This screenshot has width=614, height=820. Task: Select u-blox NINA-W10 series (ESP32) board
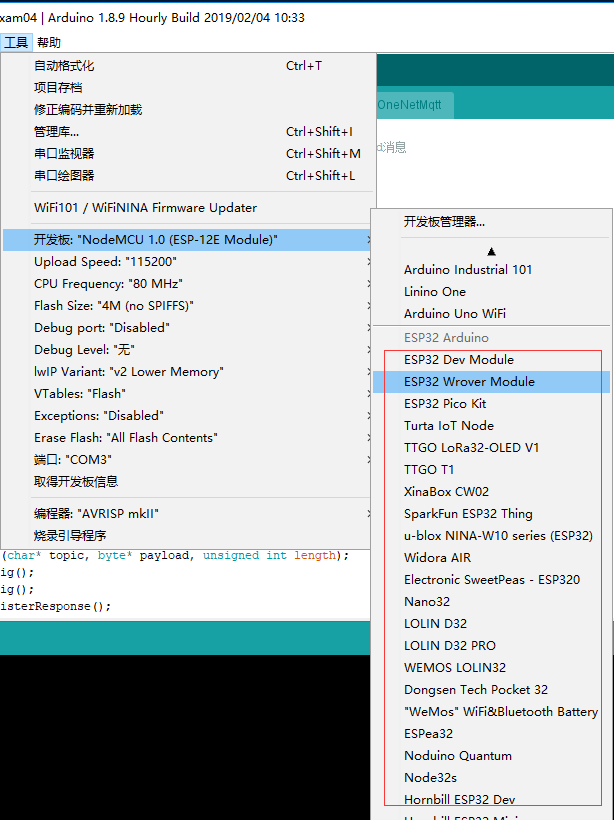[x=491, y=536]
